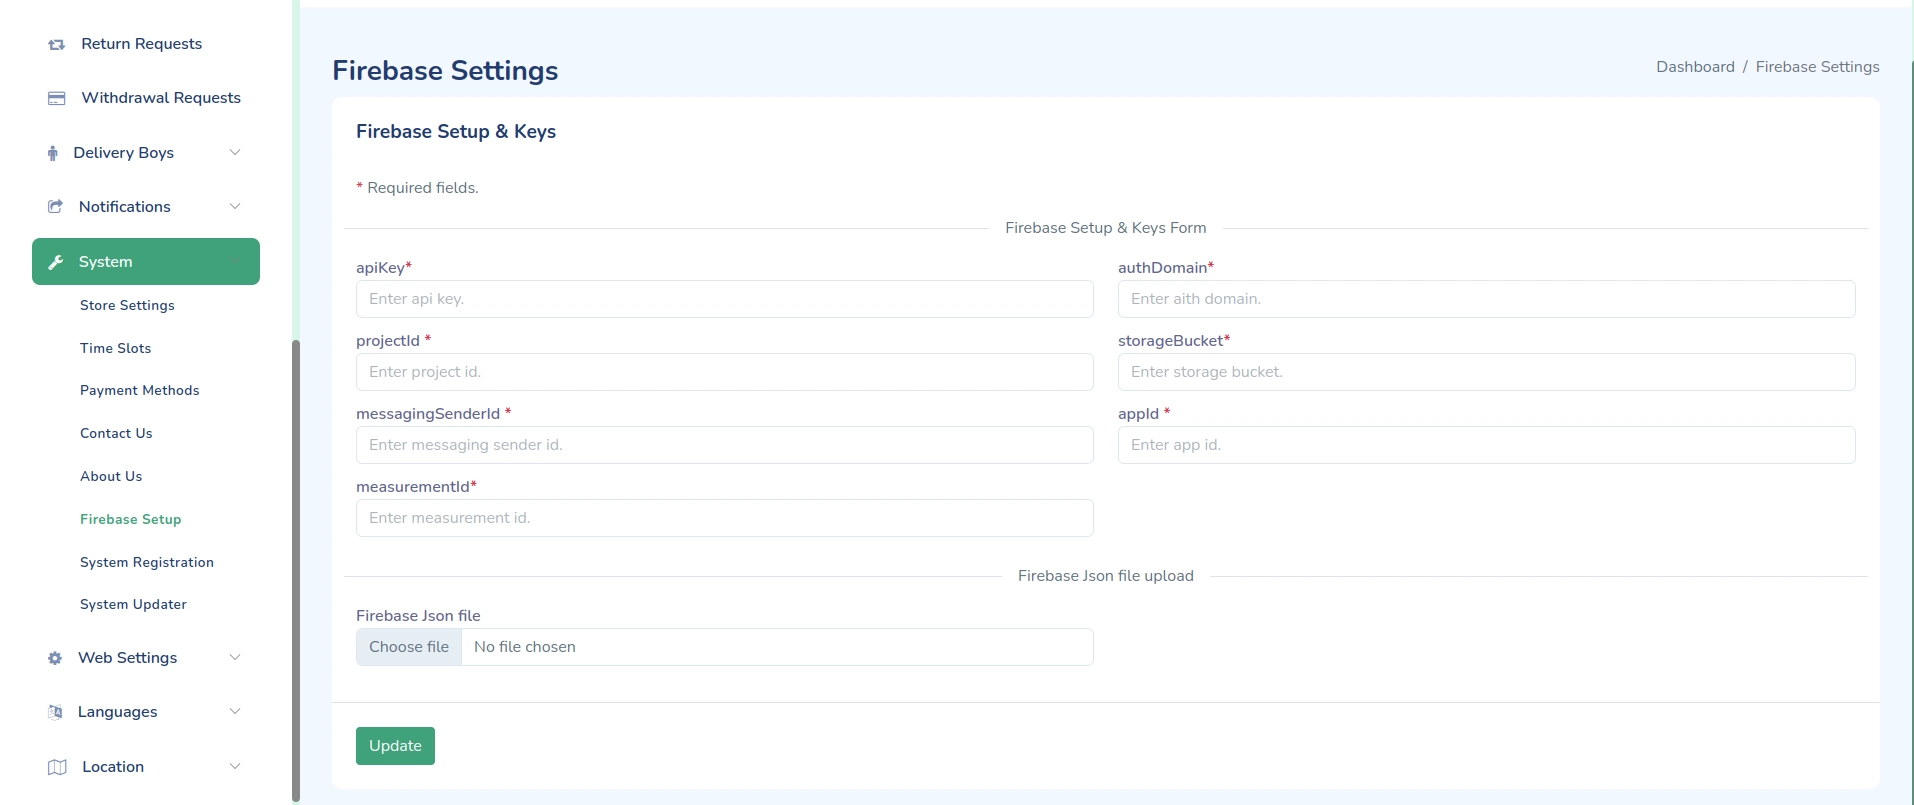This screenshot has height=805, width=1914.
Task: Open Time Slots submenu item
Action: 116,348
